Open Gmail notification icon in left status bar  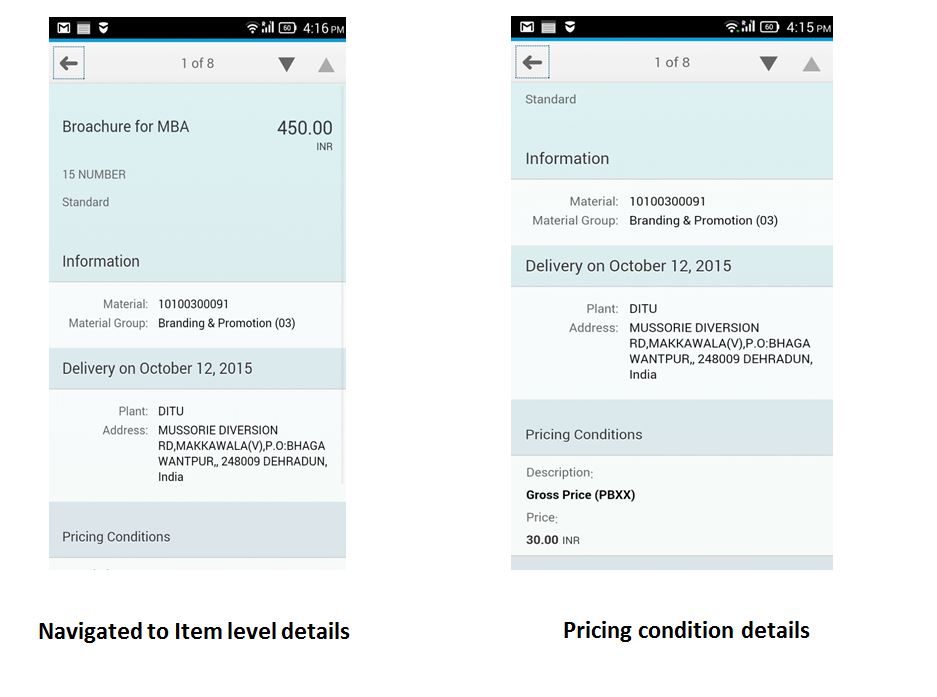[x=64, y=27]
